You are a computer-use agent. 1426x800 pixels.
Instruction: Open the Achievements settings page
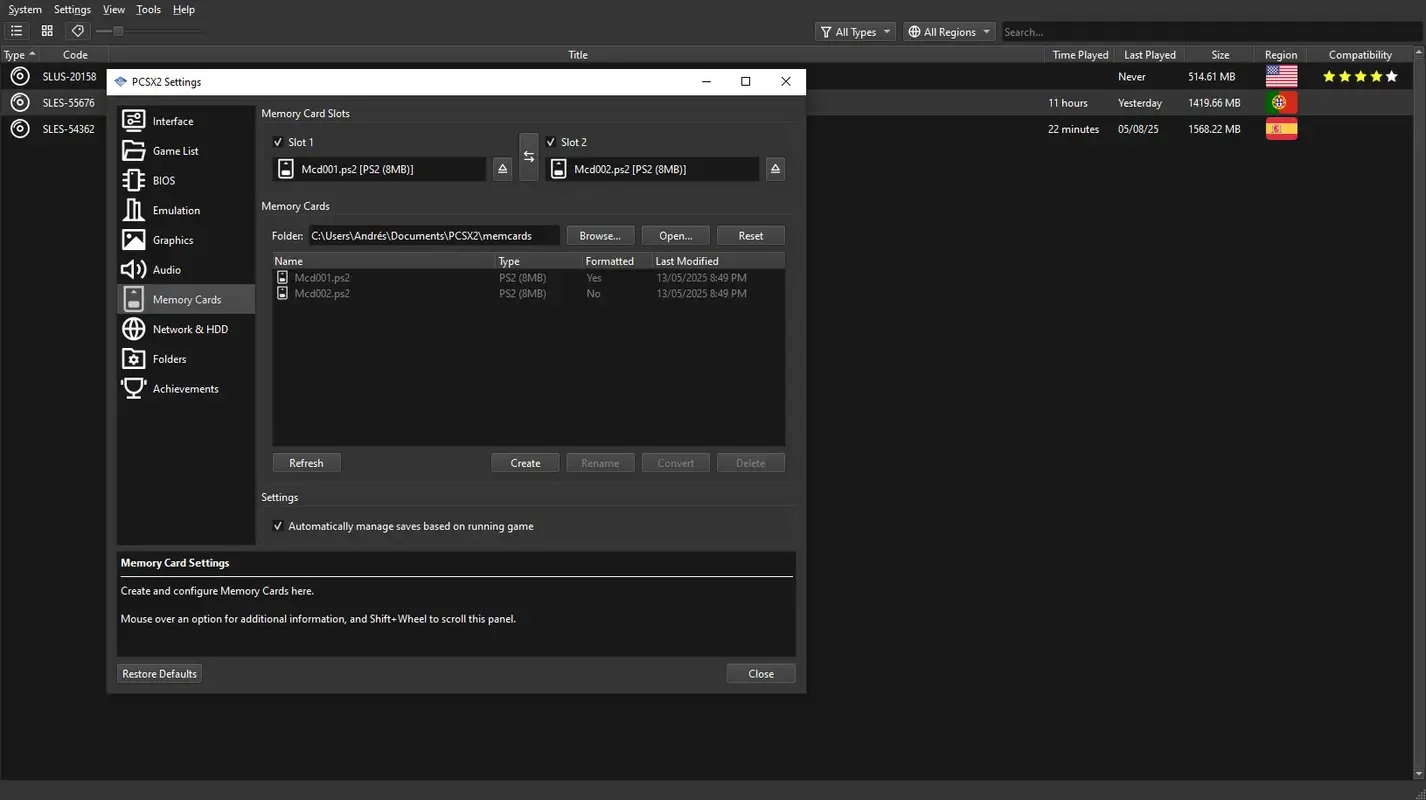[186, 388]
